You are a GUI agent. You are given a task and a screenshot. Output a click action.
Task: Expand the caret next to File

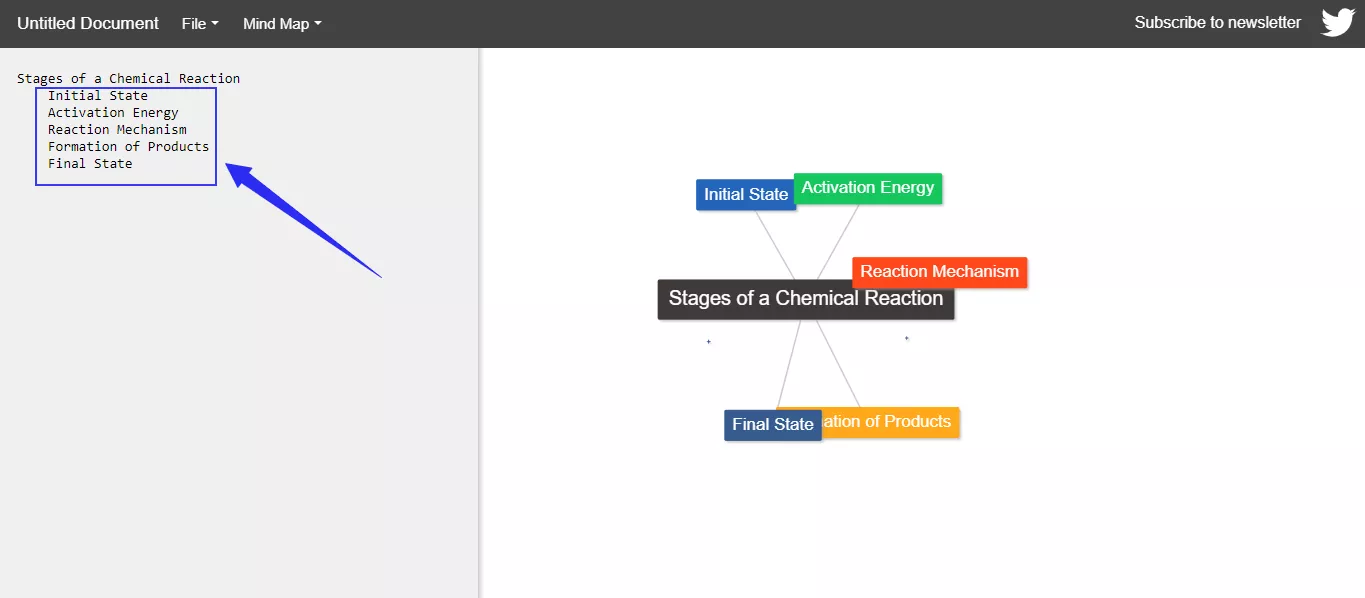coord(216,23)
